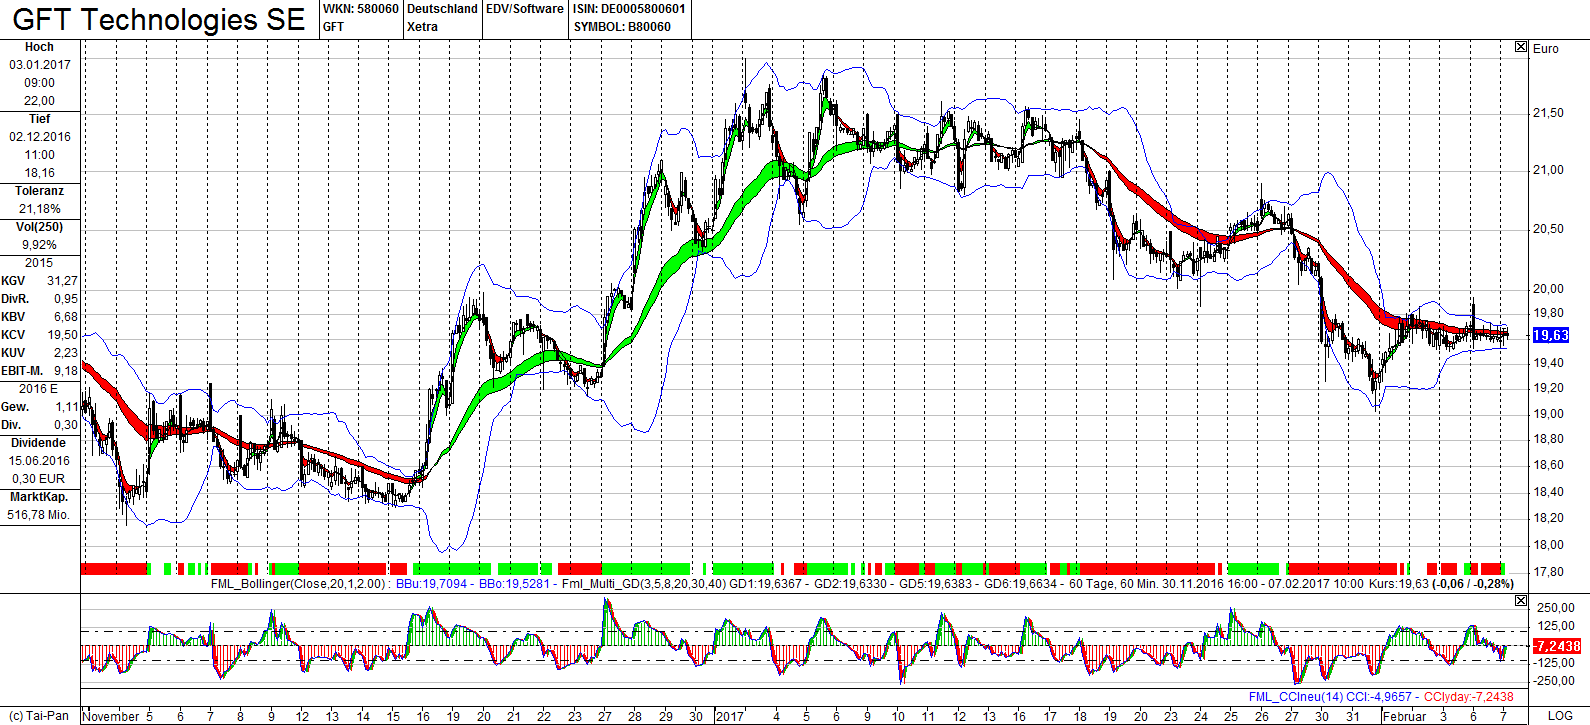Select the low date 02.12.2016
Image resolution: width=1590 pixels, height=725 pixels.
[x=40, y=137]
